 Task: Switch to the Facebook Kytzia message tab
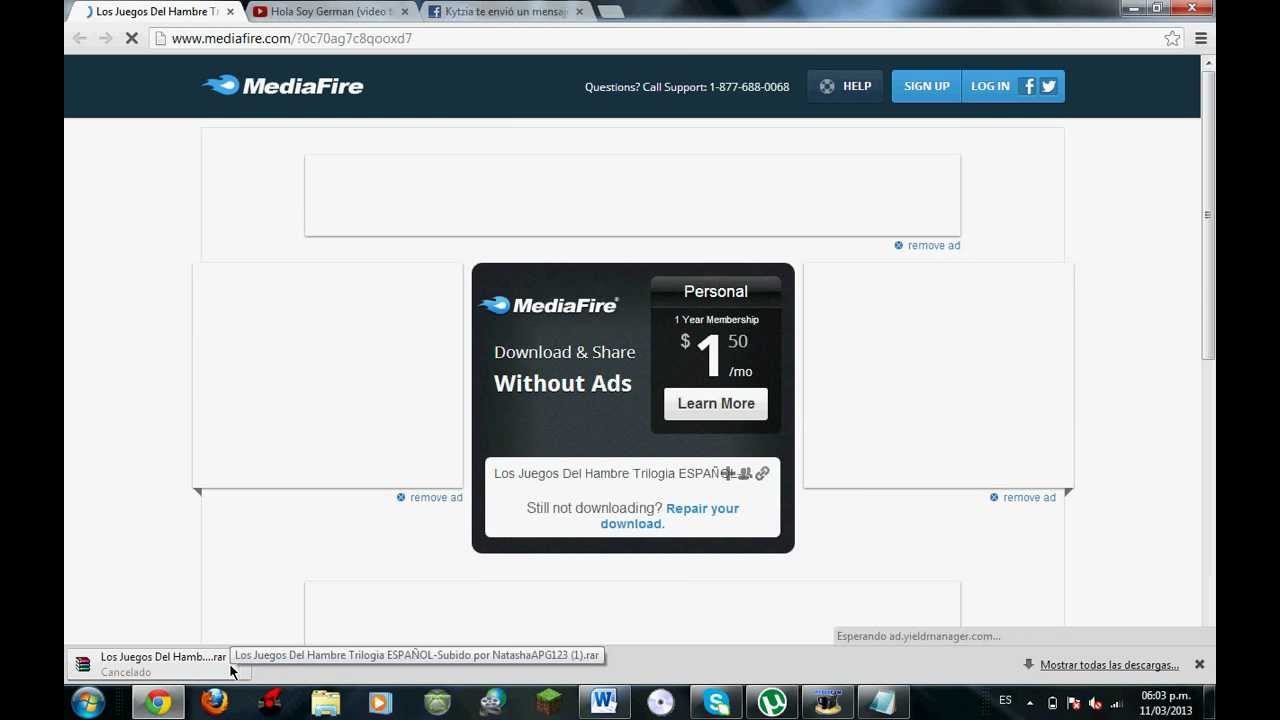point(505,12)
